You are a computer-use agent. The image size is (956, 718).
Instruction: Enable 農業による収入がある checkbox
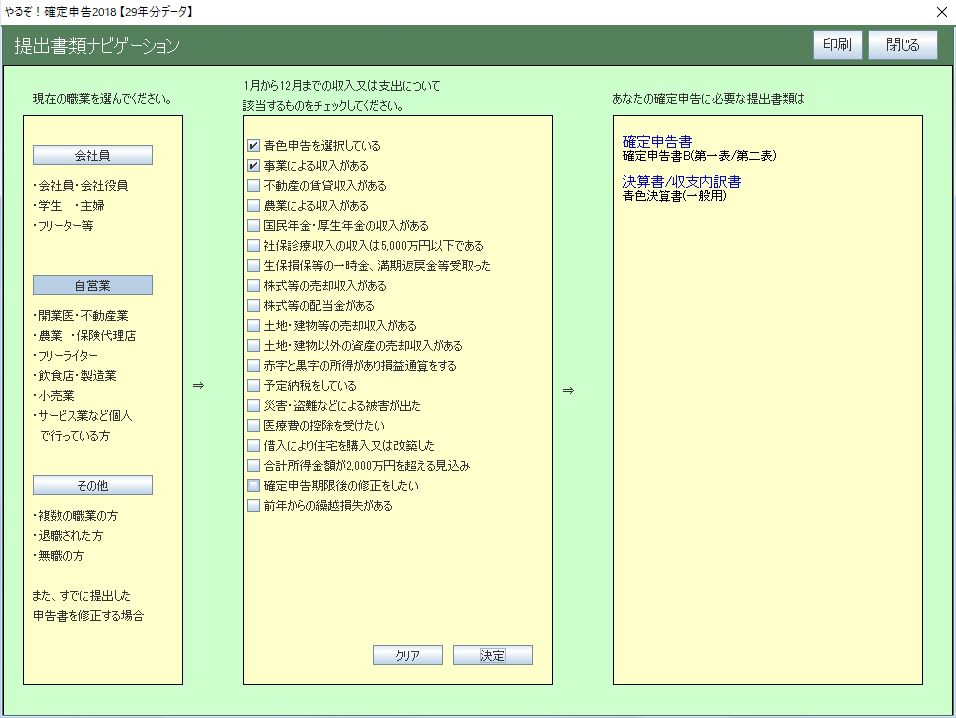click(x=253, y=206)
